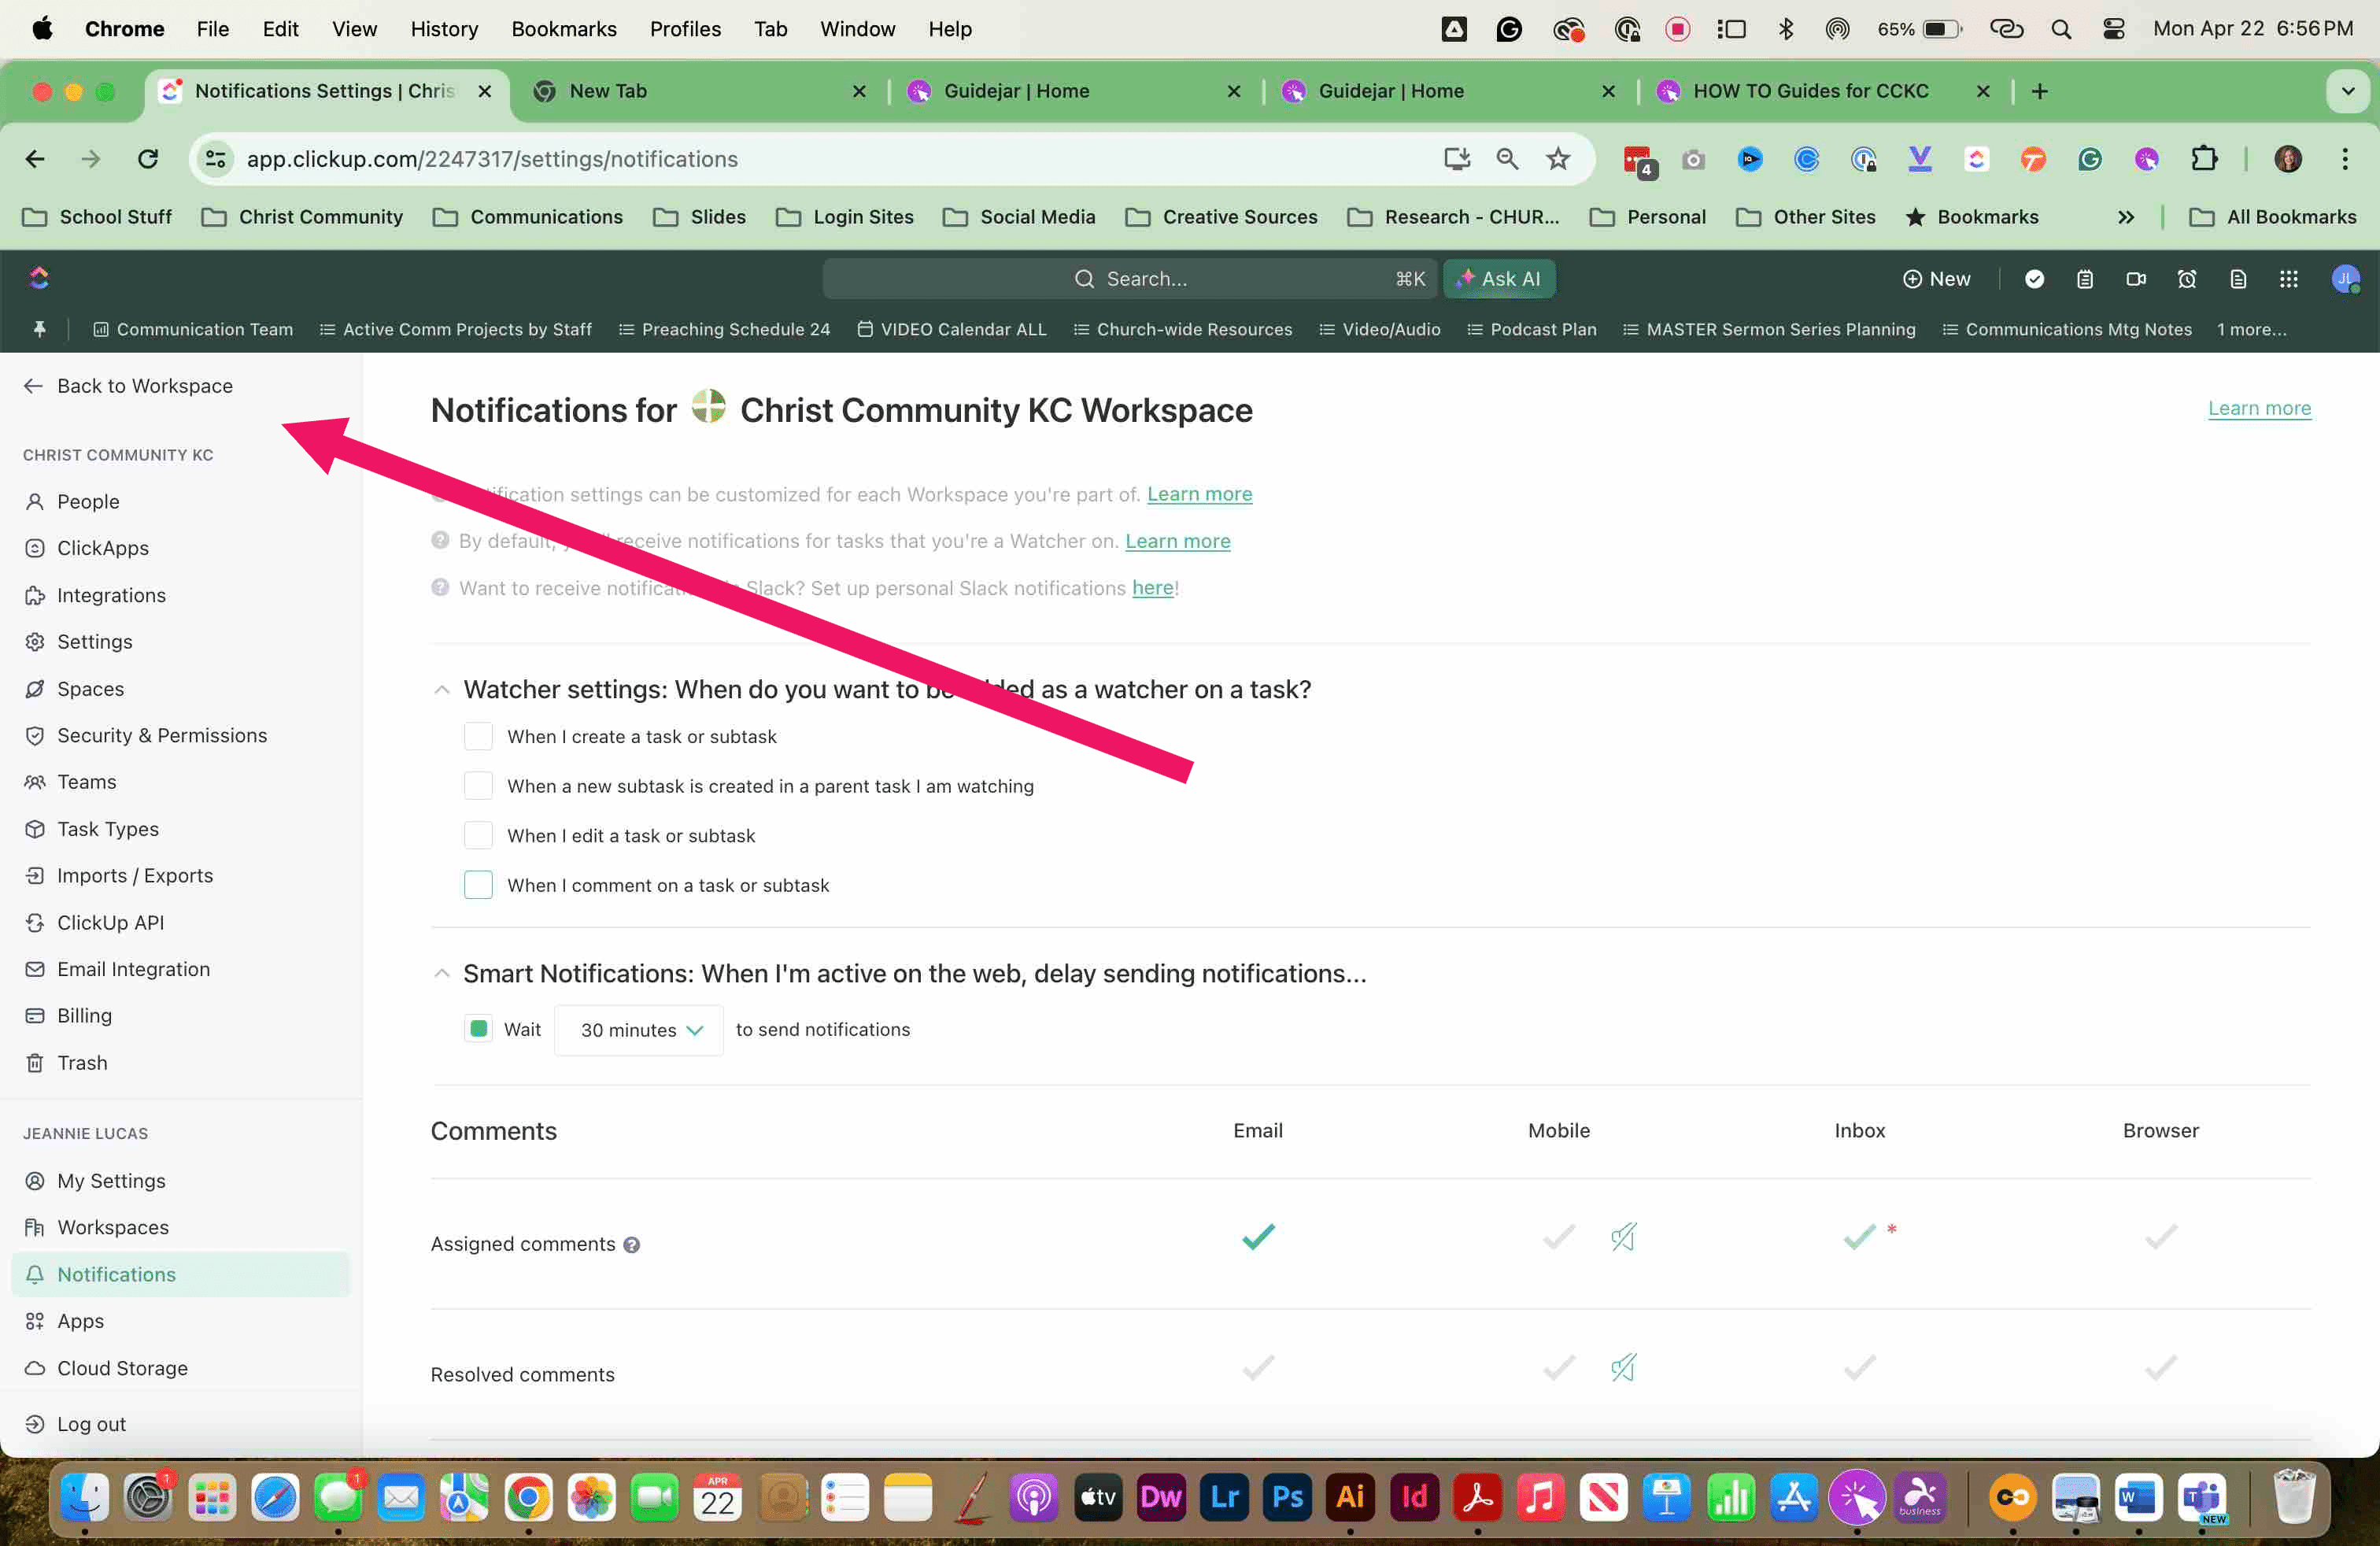Open Communication Team favorite

193,329
